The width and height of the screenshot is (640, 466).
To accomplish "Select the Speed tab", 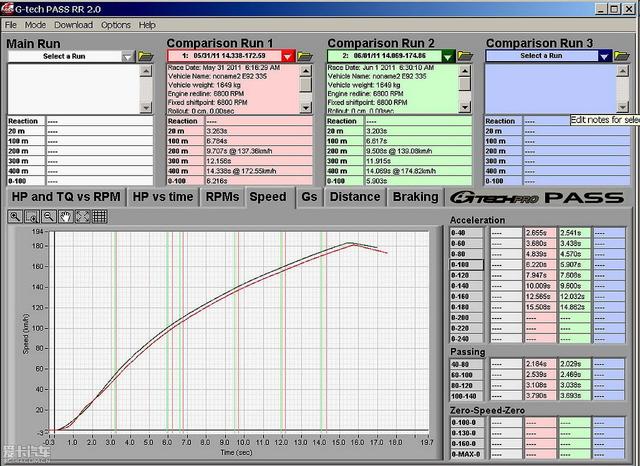I will pos(268,197).
